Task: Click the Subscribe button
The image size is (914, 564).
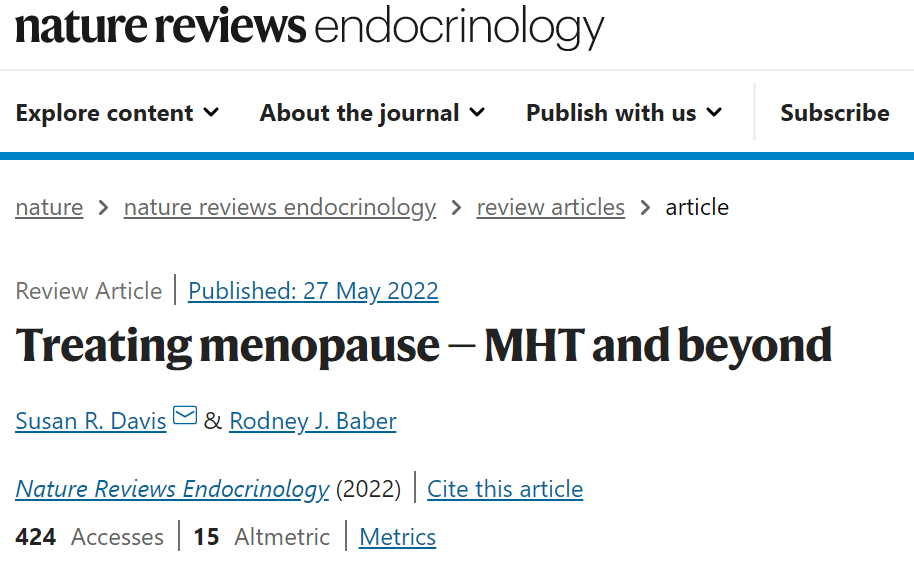Action: 835,112
